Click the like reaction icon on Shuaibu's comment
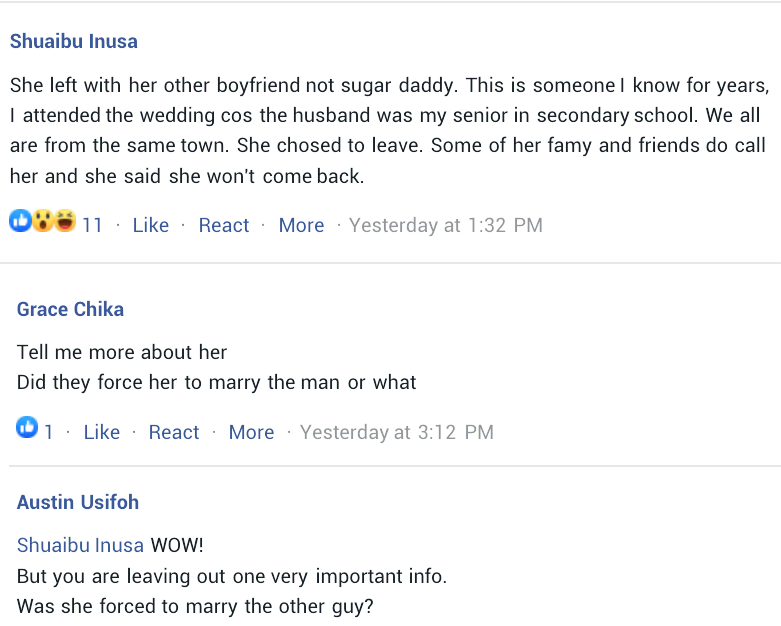Image resolution: width=781 pixels, height=626 pixels. pos(19,222)
